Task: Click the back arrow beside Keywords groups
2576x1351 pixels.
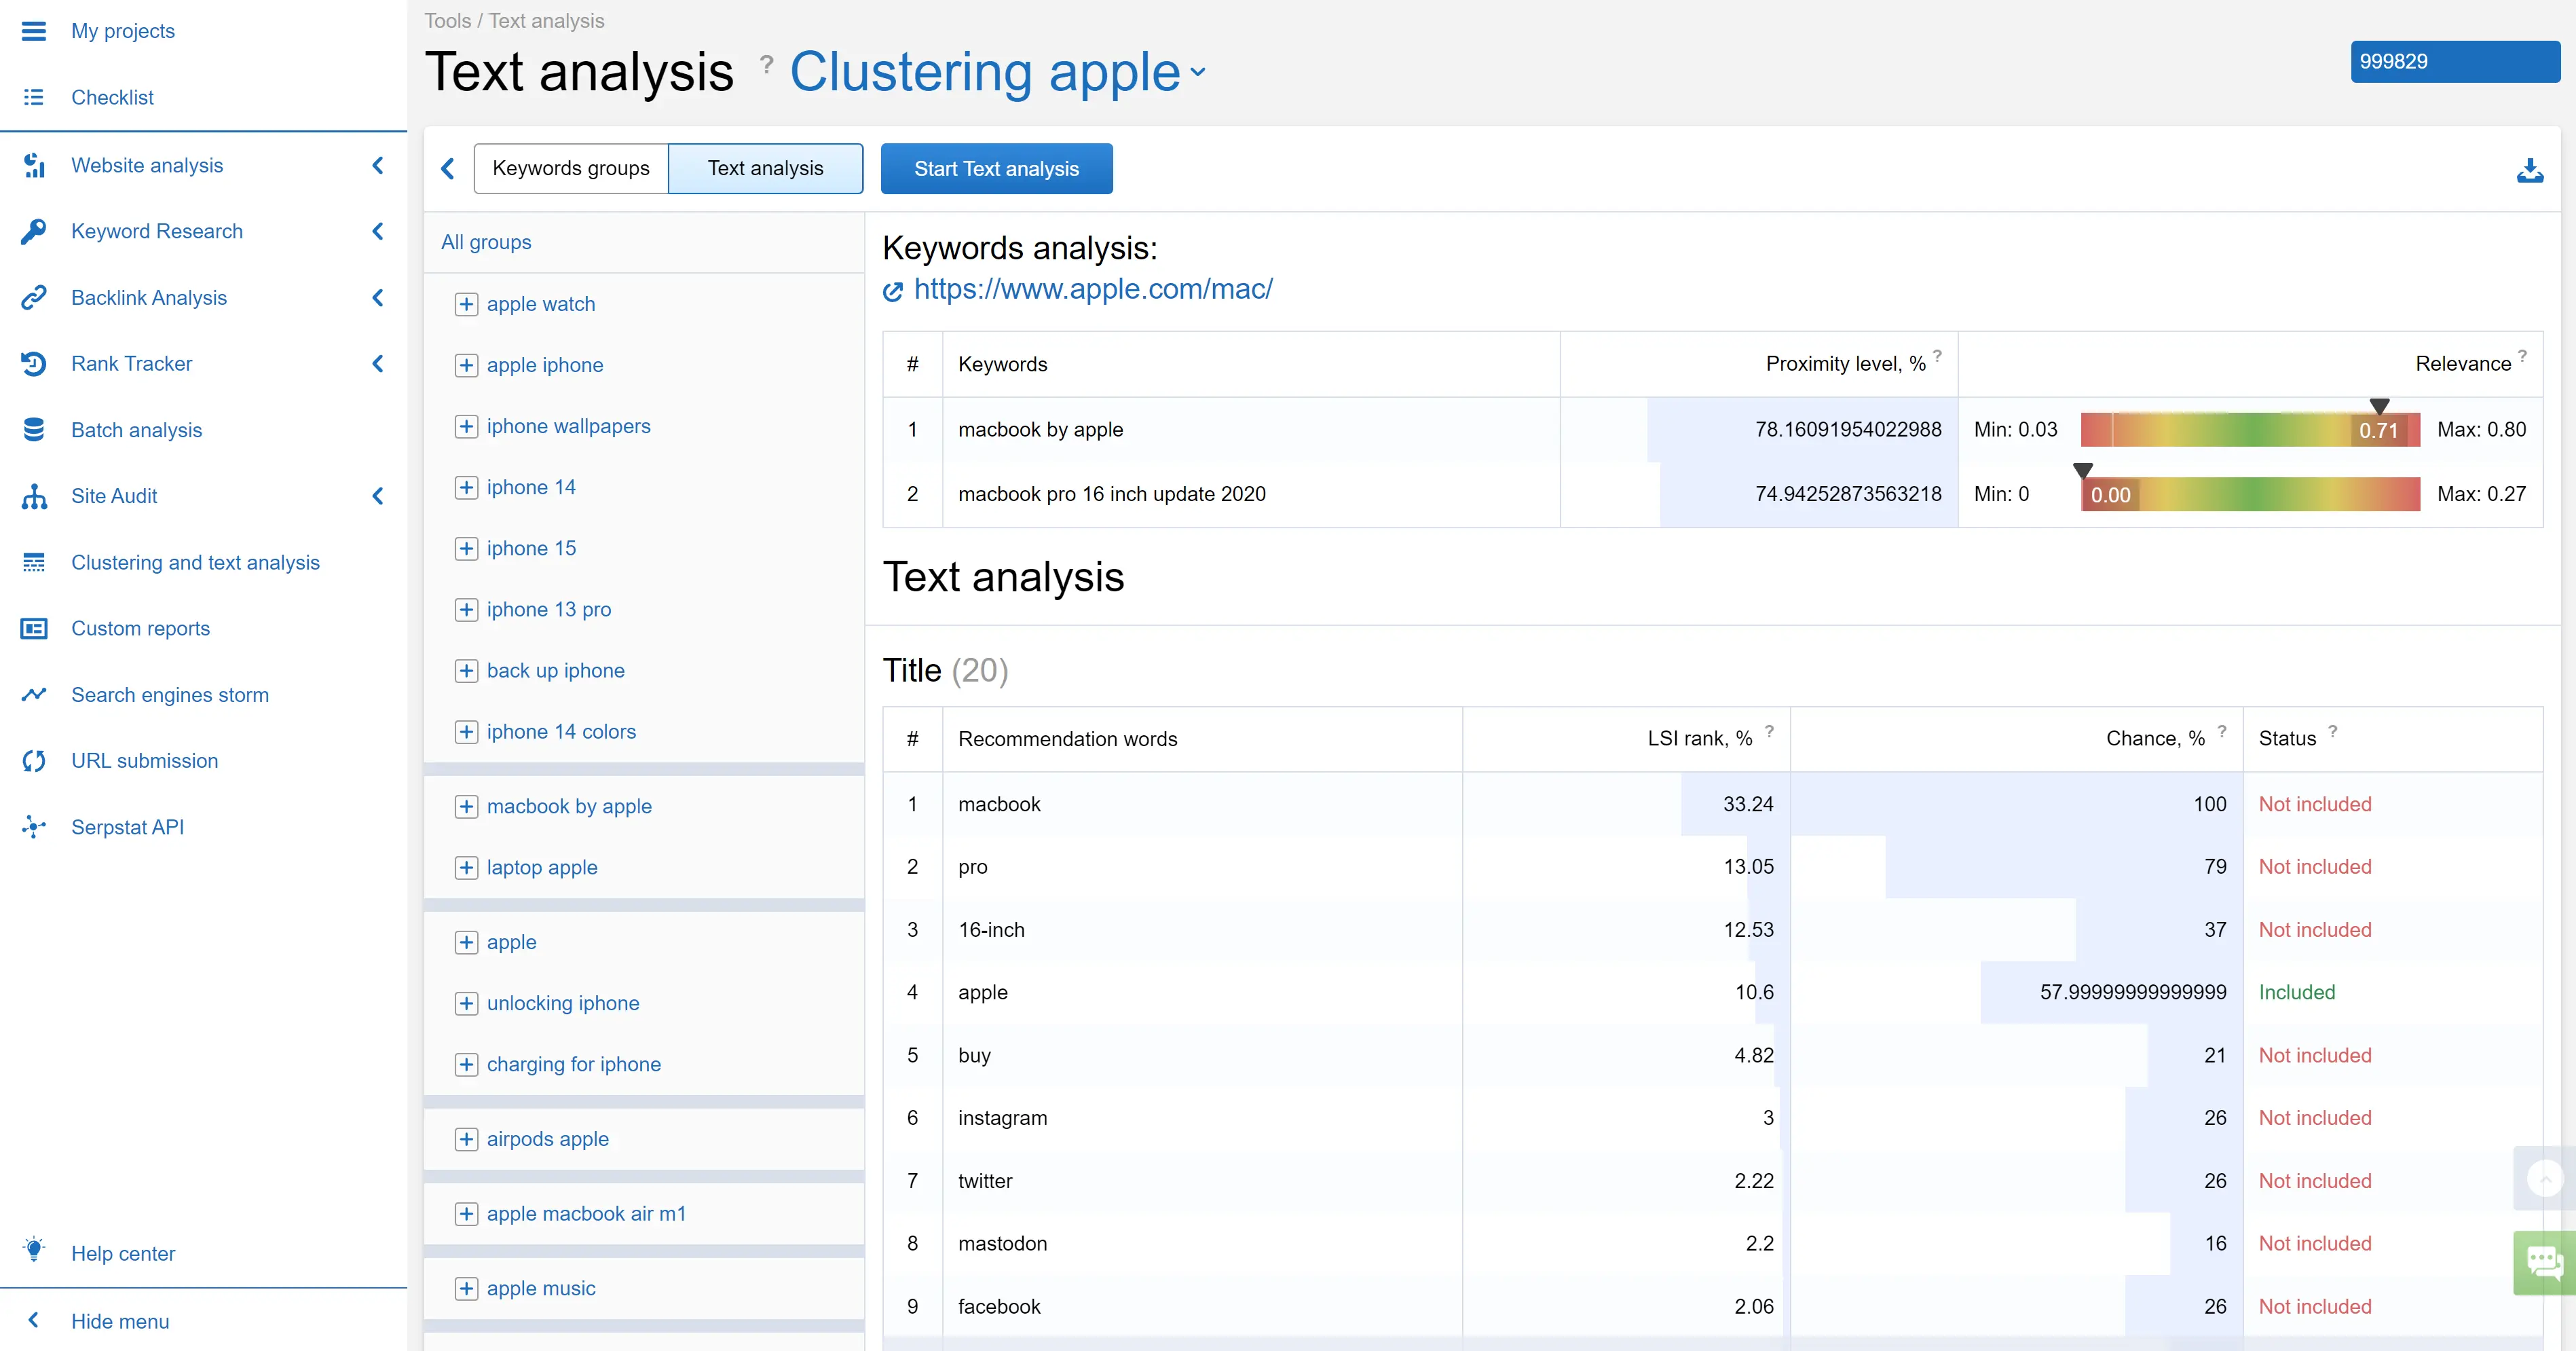Action: [448, 169]
